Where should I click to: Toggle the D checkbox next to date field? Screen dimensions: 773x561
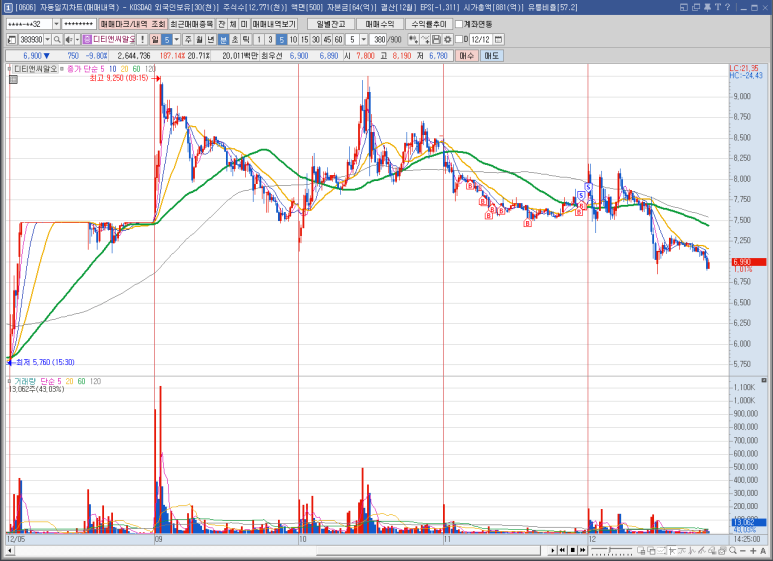pyautogui.click(x=459, y=39)
